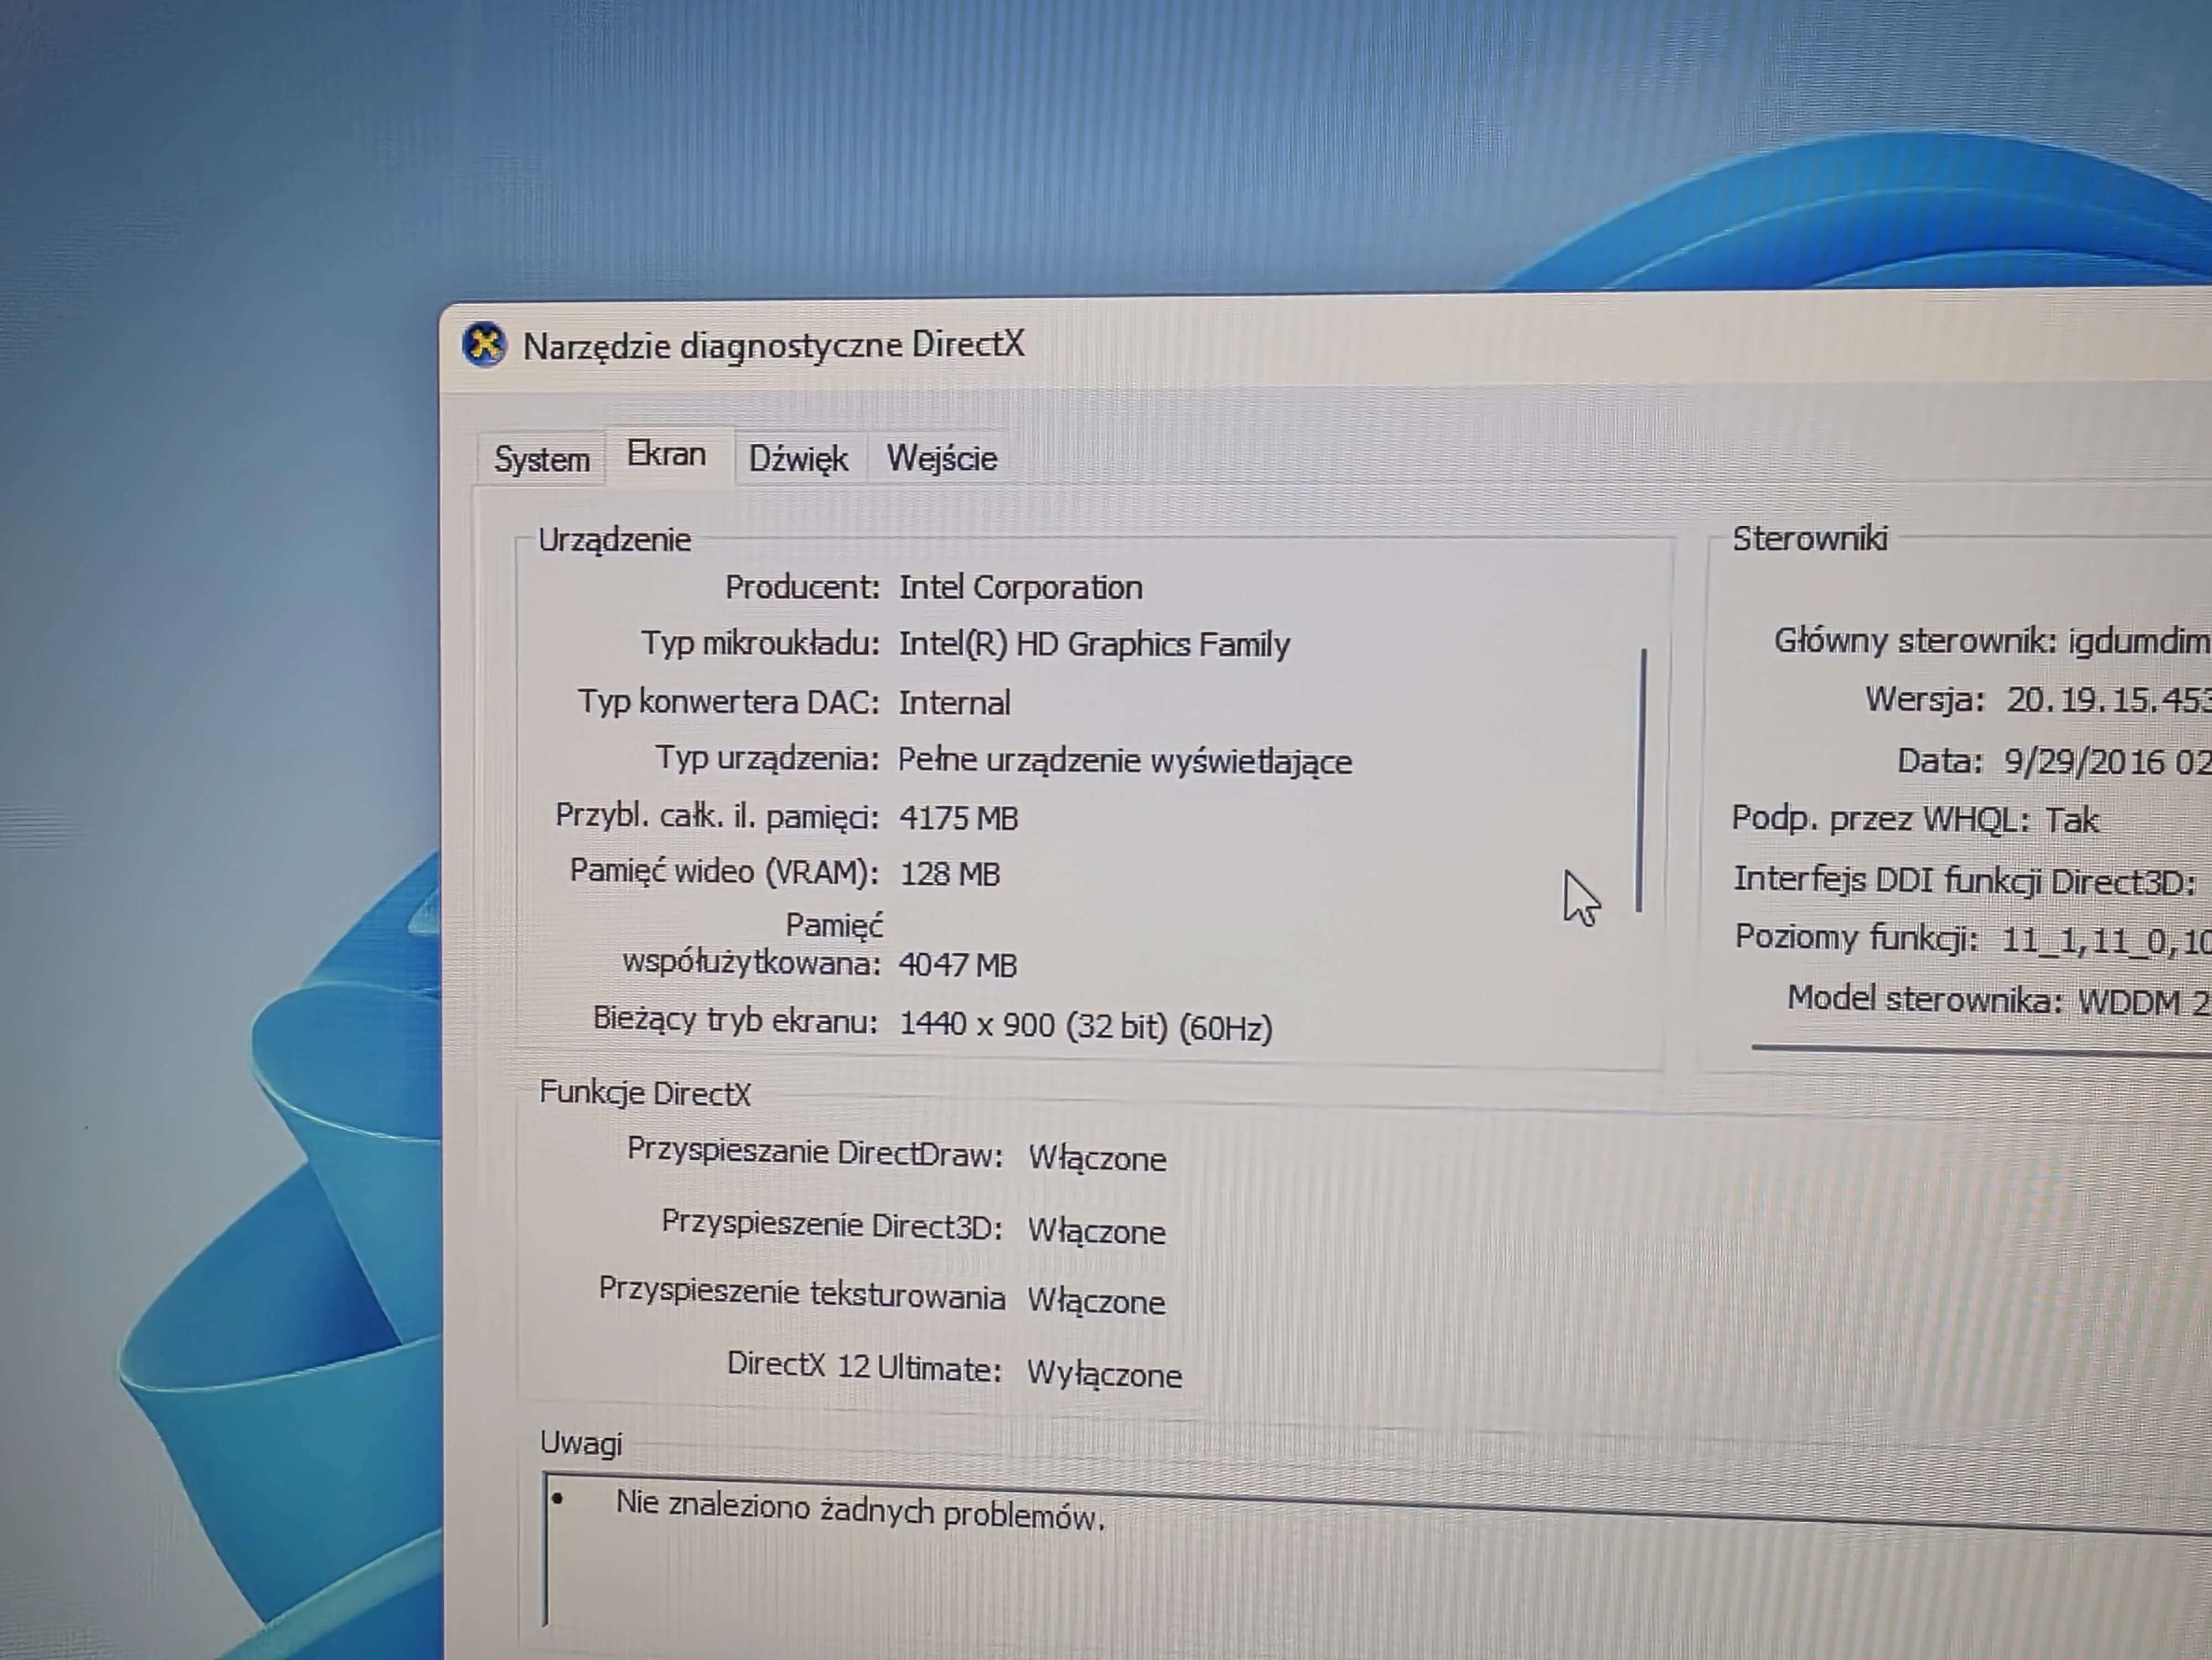Click the 'Przyspieszenie Direct3D' status Włączone
Screen dimensions: 2212x1660
coord(1097,1231)
